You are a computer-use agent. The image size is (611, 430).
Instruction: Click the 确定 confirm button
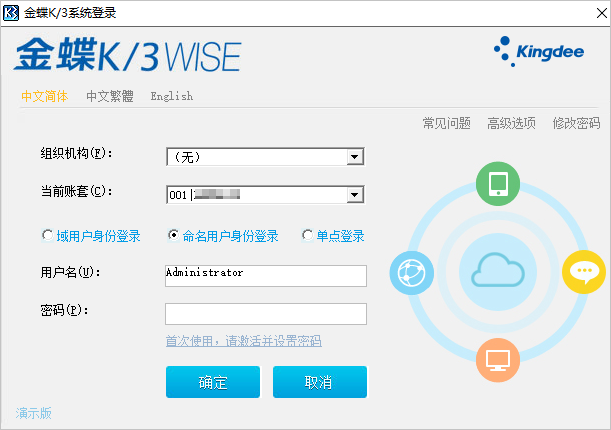click(x=213, y=382)
